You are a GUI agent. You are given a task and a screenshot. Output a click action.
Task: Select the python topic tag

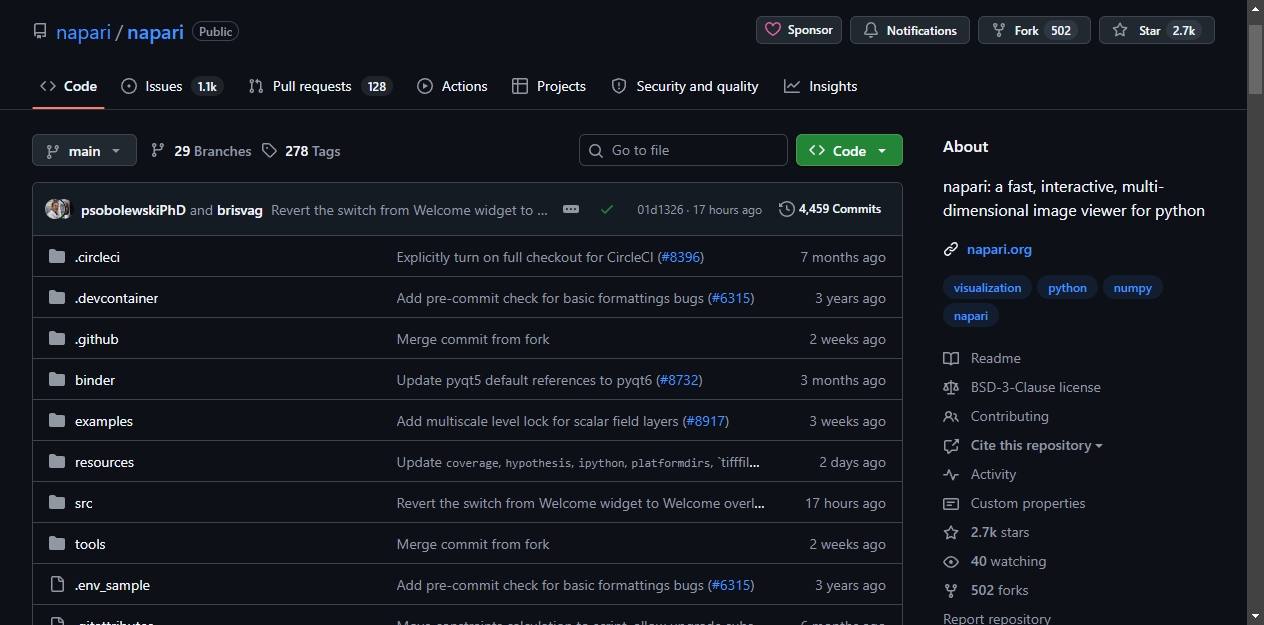tap(1067, 288)
